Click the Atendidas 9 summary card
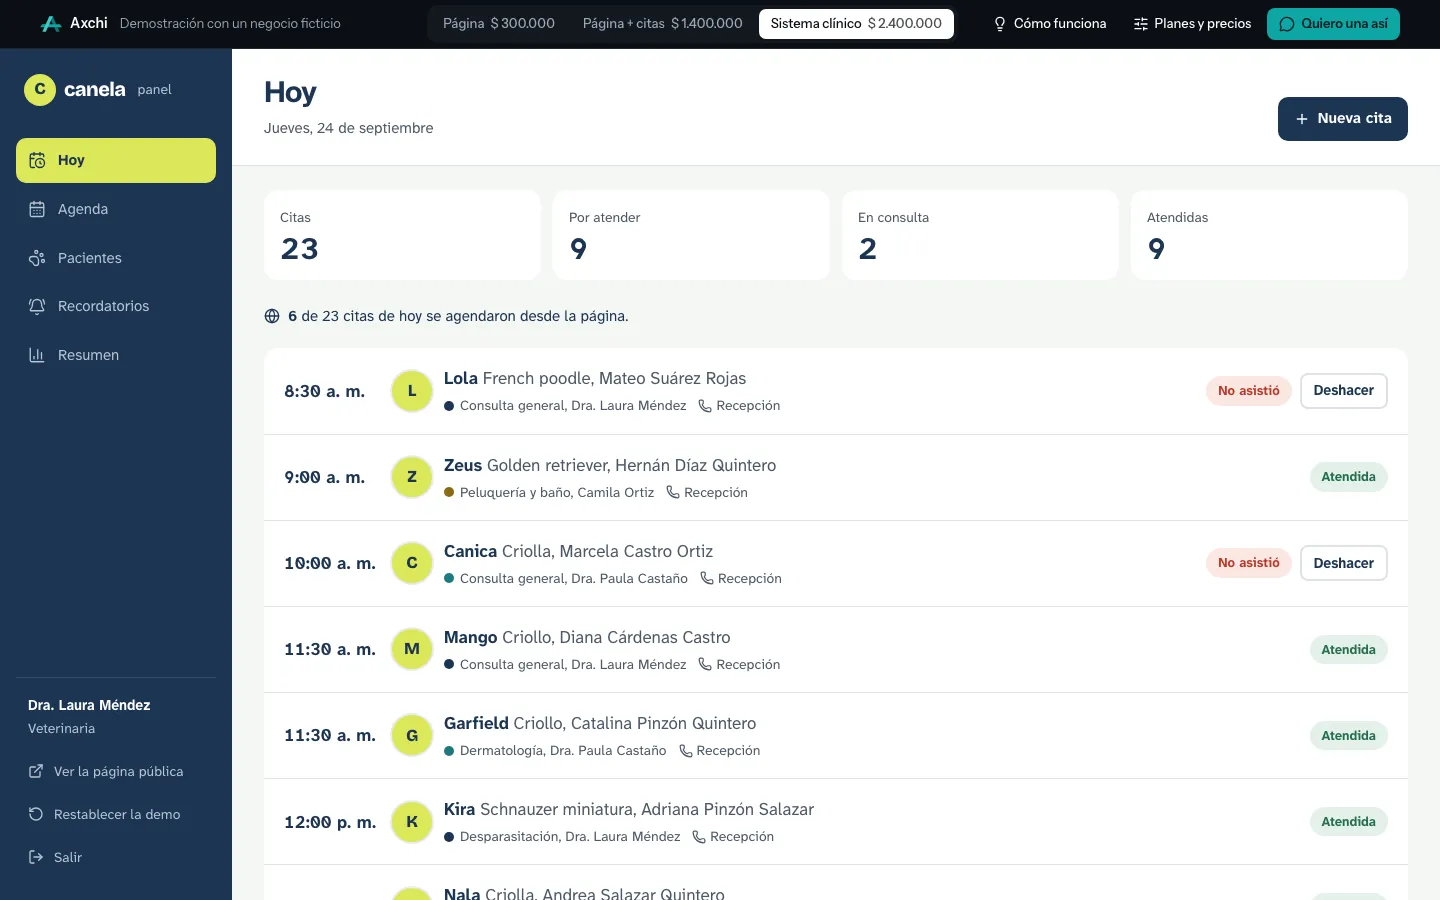Viewport: 1440px width, 900px height. (1269, 235)
